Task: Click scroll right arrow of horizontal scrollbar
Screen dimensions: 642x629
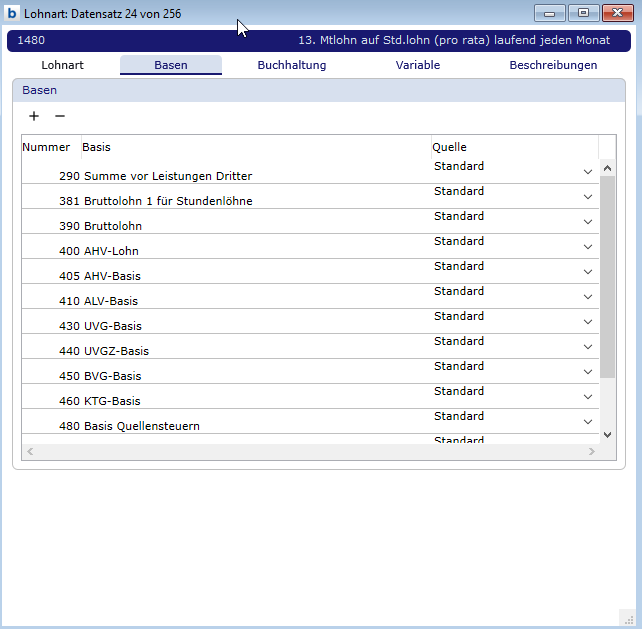Action: pos(592,452)
